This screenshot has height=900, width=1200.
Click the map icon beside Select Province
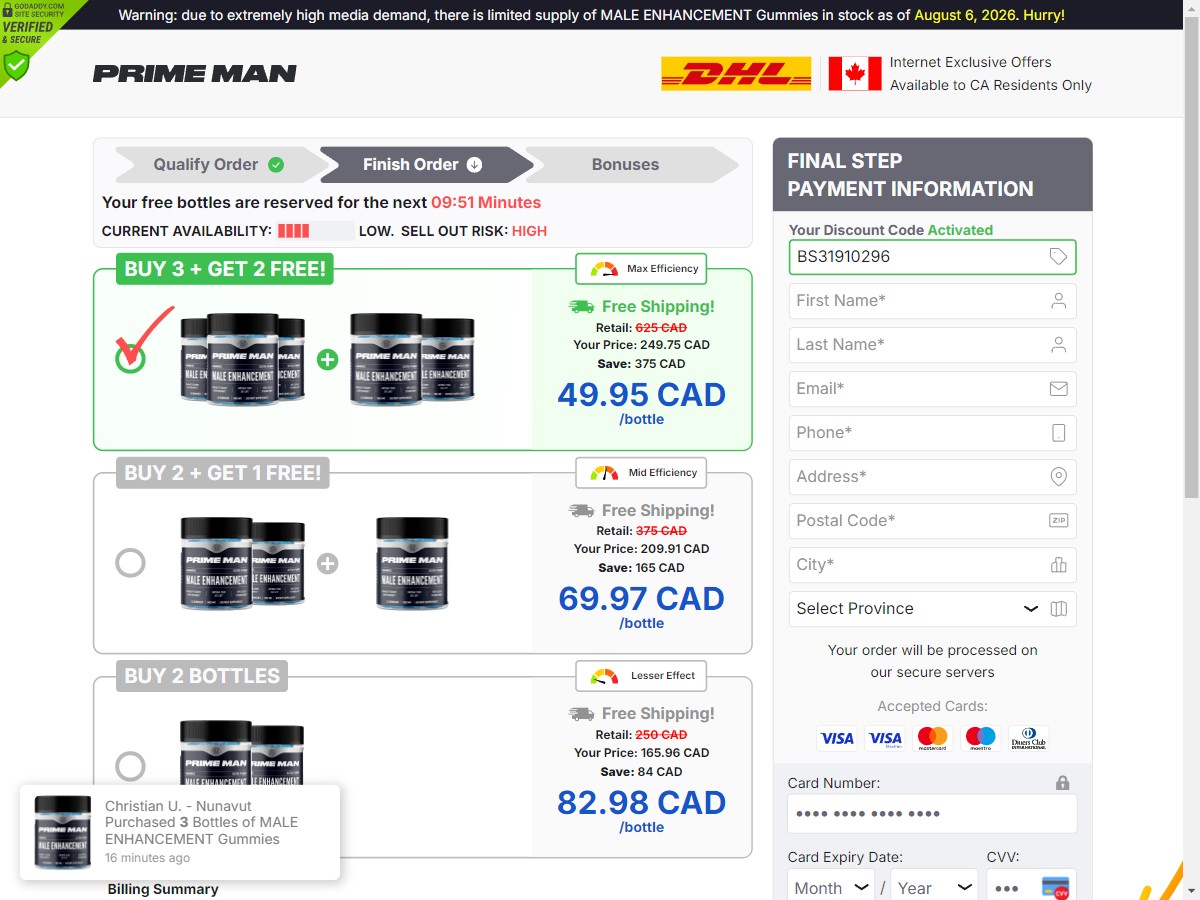[1059, 609]
